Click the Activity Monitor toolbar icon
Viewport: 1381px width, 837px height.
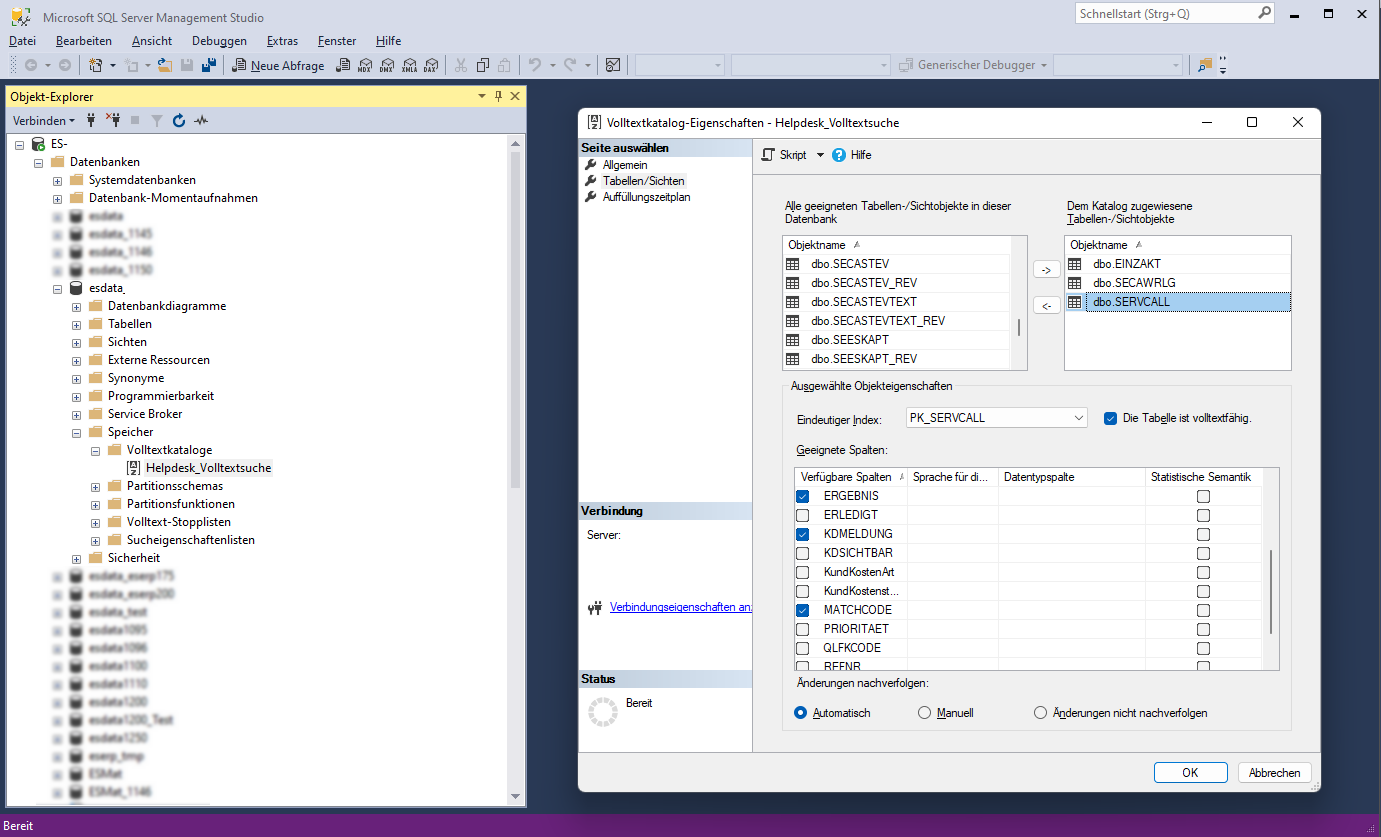point(613,65)
